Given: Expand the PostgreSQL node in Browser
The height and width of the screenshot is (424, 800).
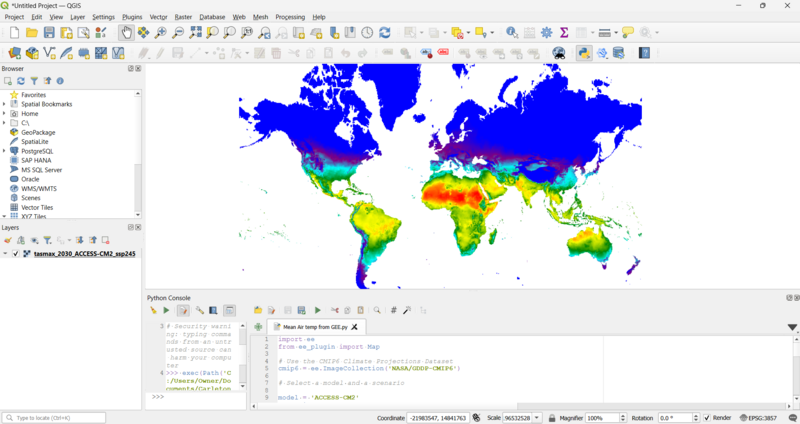Looking at the screenshot, I should pos(5,151).
